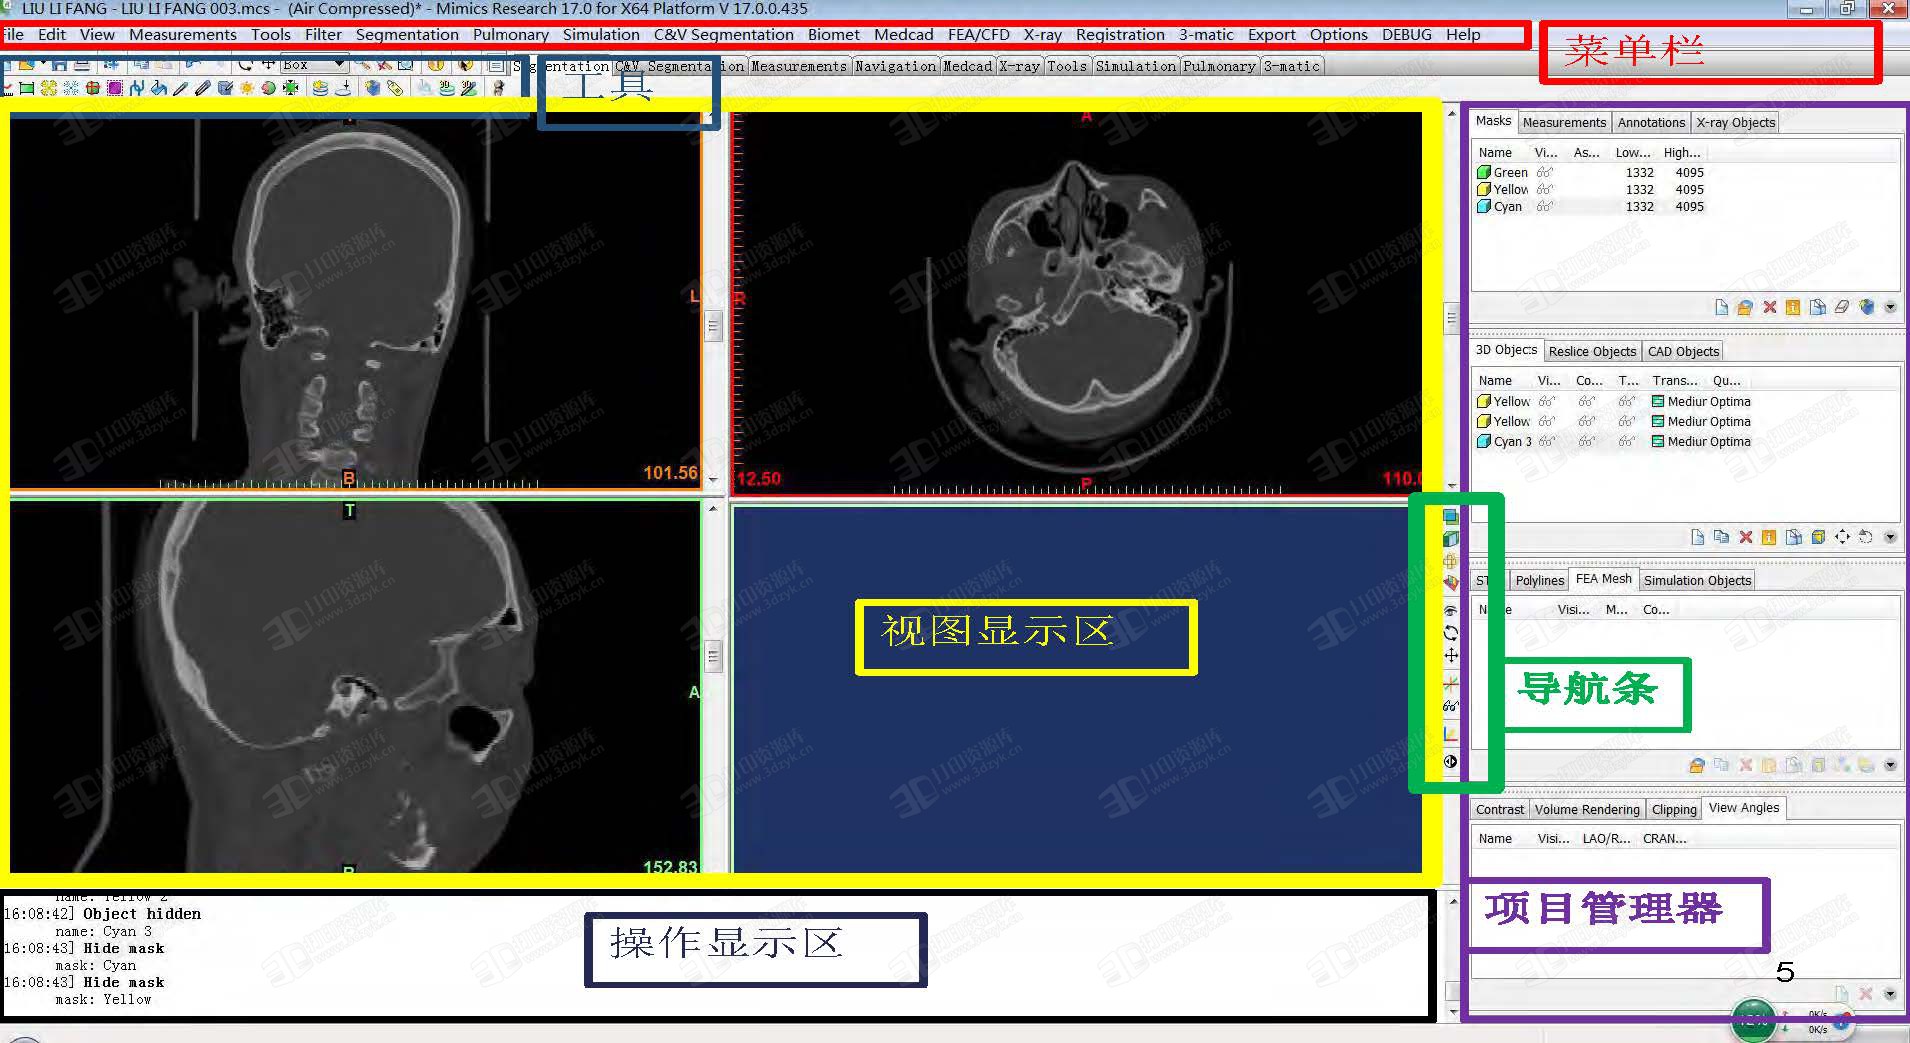Open mask Properties info icon
Viewport: 1910px width, 1043px height.
(1793, 307)
